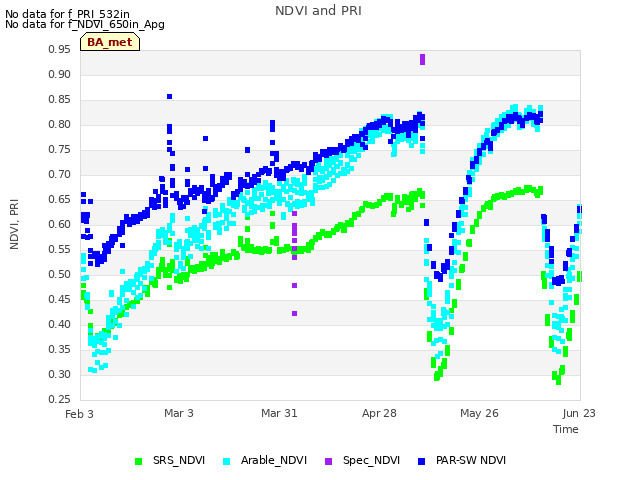Click the 'No data for f_NDVI_650in_Apg' message

[x=85, y=24]
